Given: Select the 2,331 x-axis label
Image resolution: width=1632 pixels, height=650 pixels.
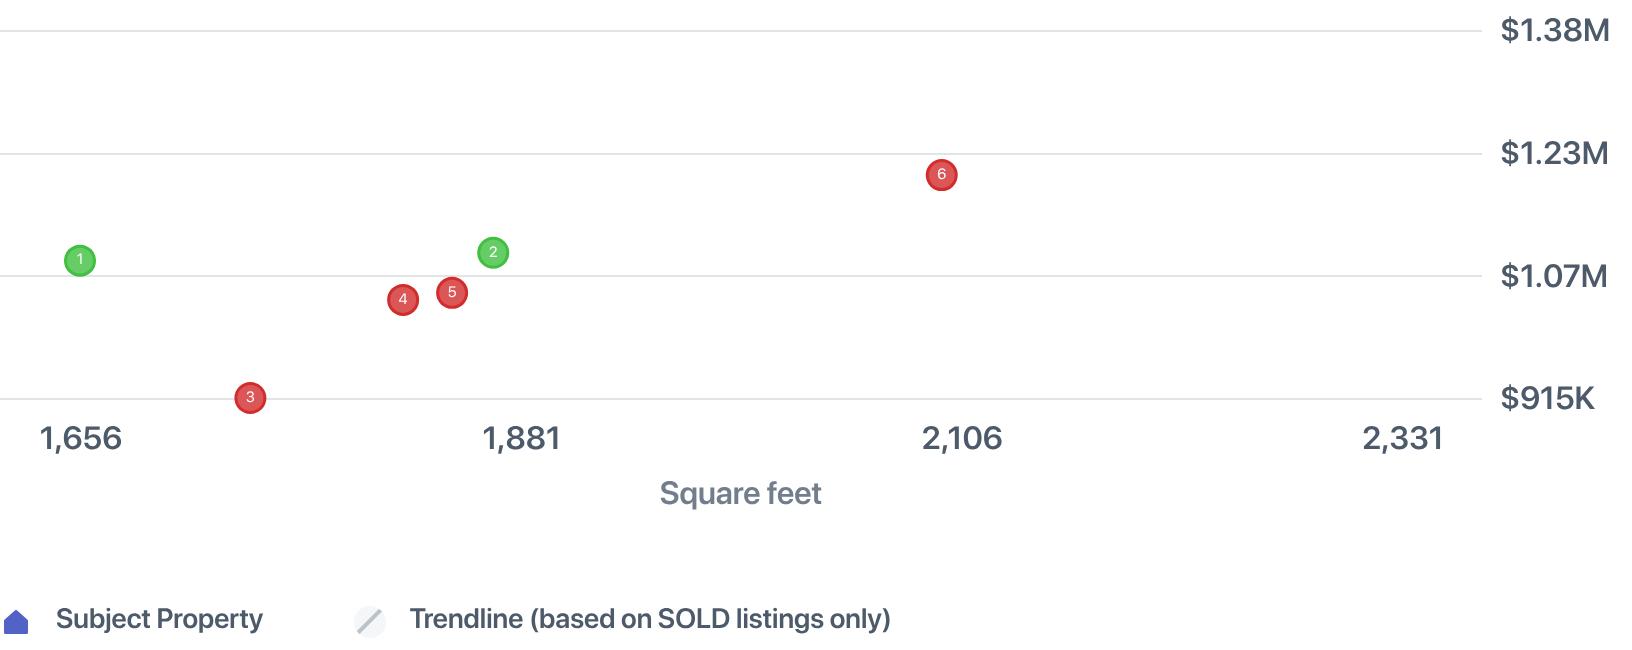Looking at the screenshot, I should (x=1402, y=438).
